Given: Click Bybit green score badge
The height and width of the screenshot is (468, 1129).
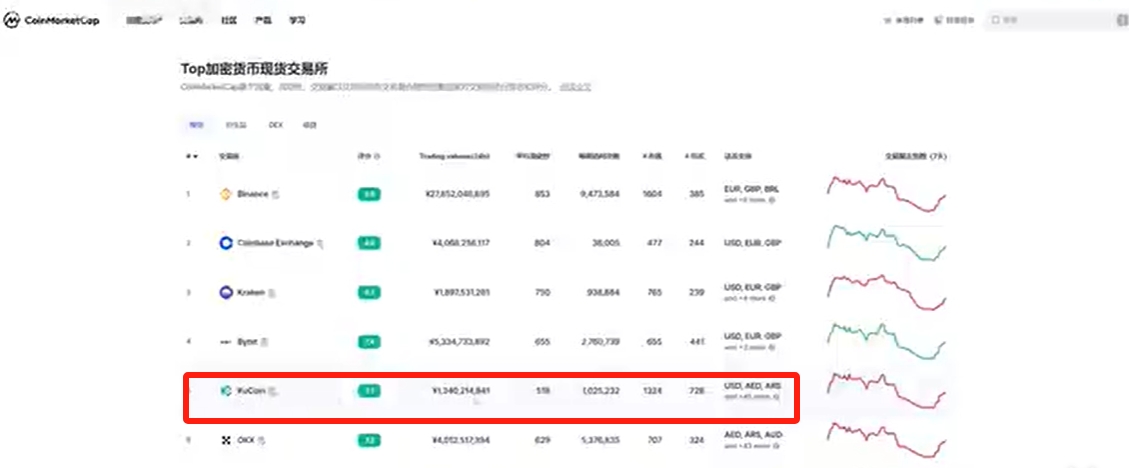Looking at the screenshot, I should point(369,341).
